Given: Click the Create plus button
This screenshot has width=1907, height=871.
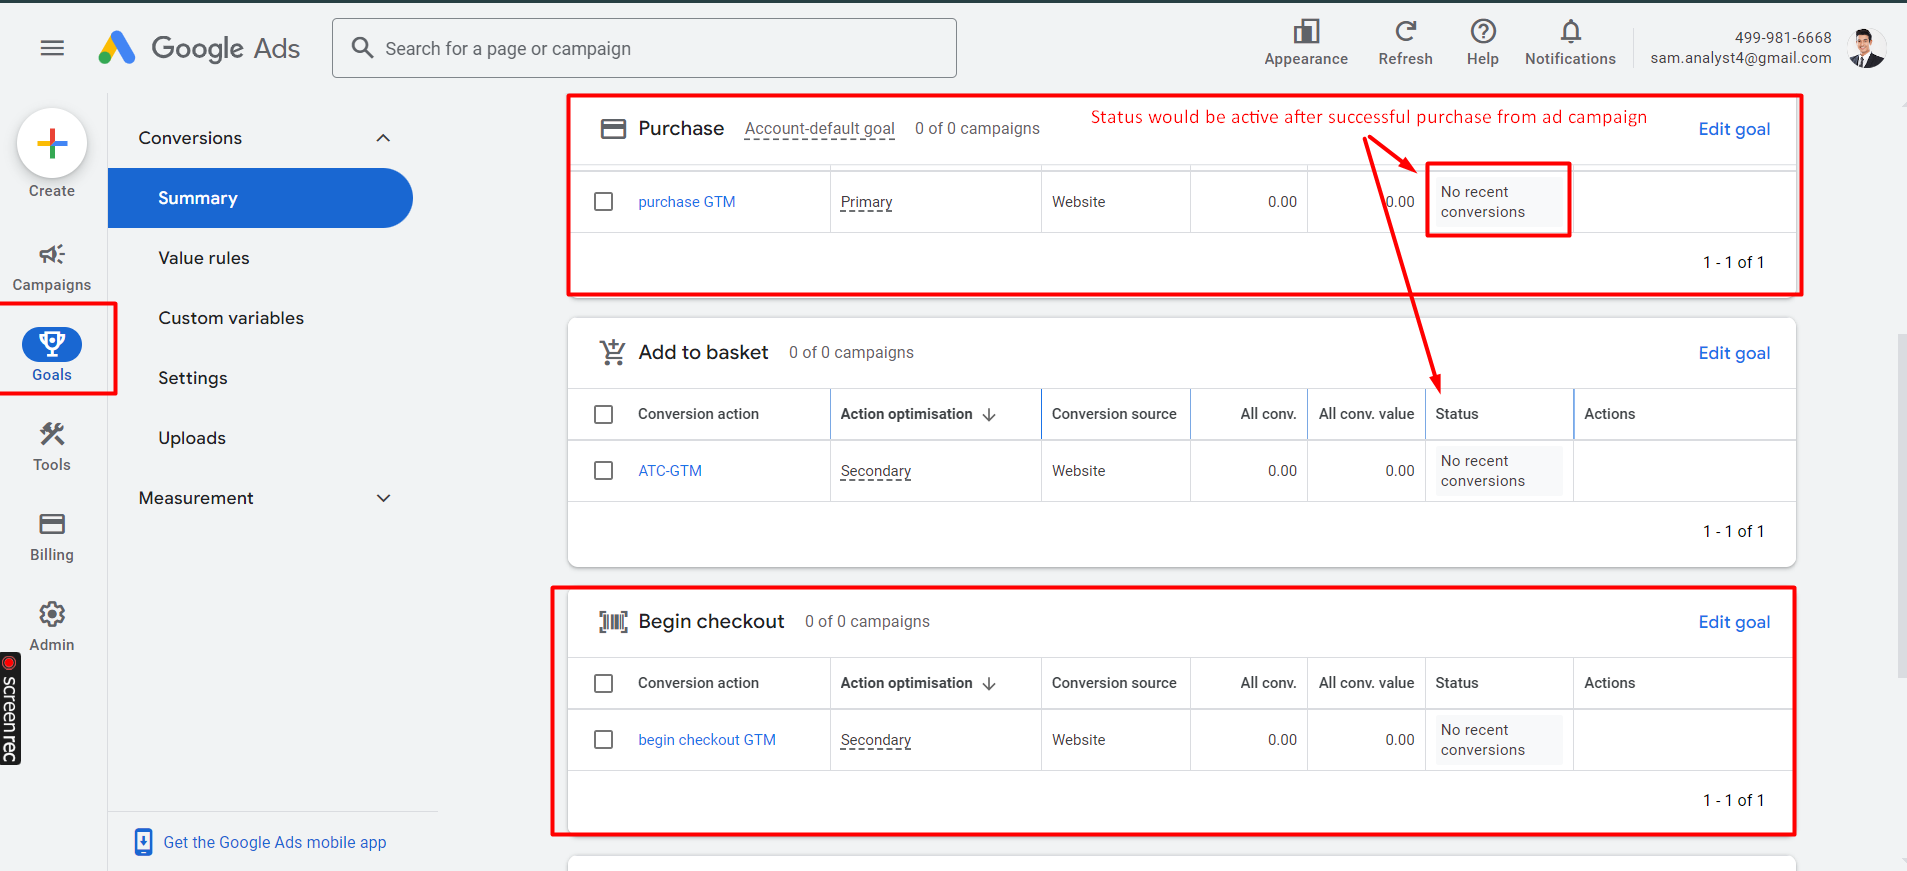Looking at the screenshot, I should (x=52, y=144).
